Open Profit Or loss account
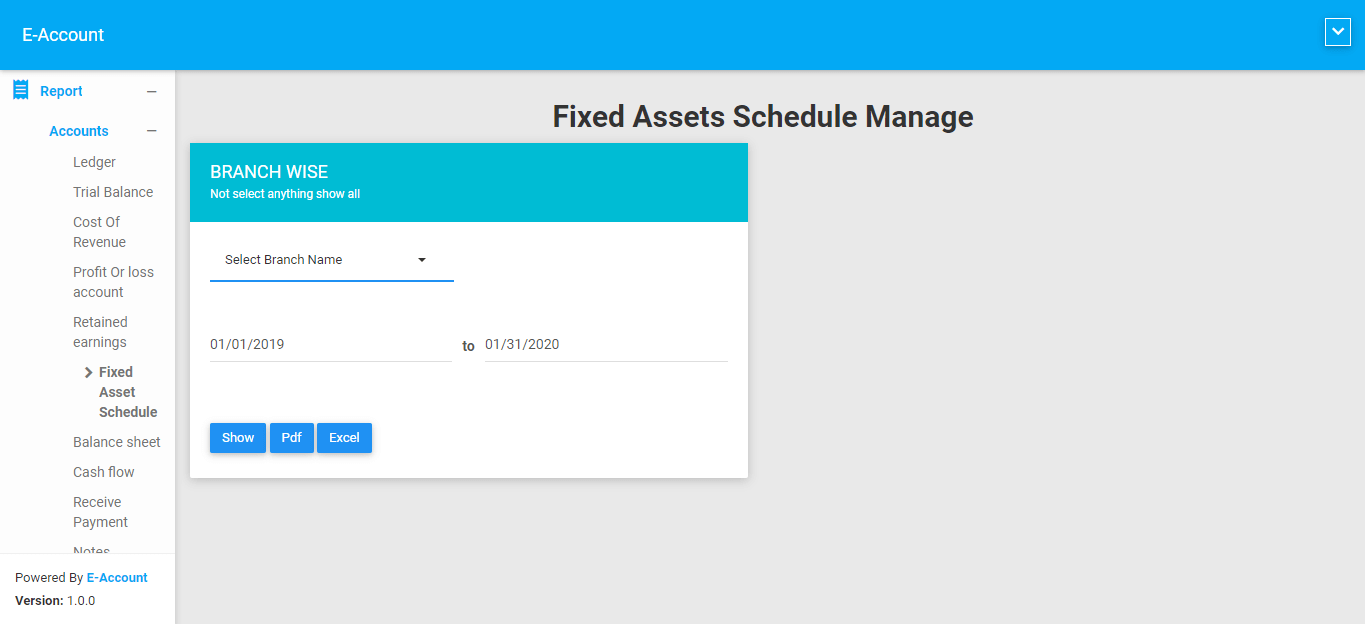 (113, 282)
